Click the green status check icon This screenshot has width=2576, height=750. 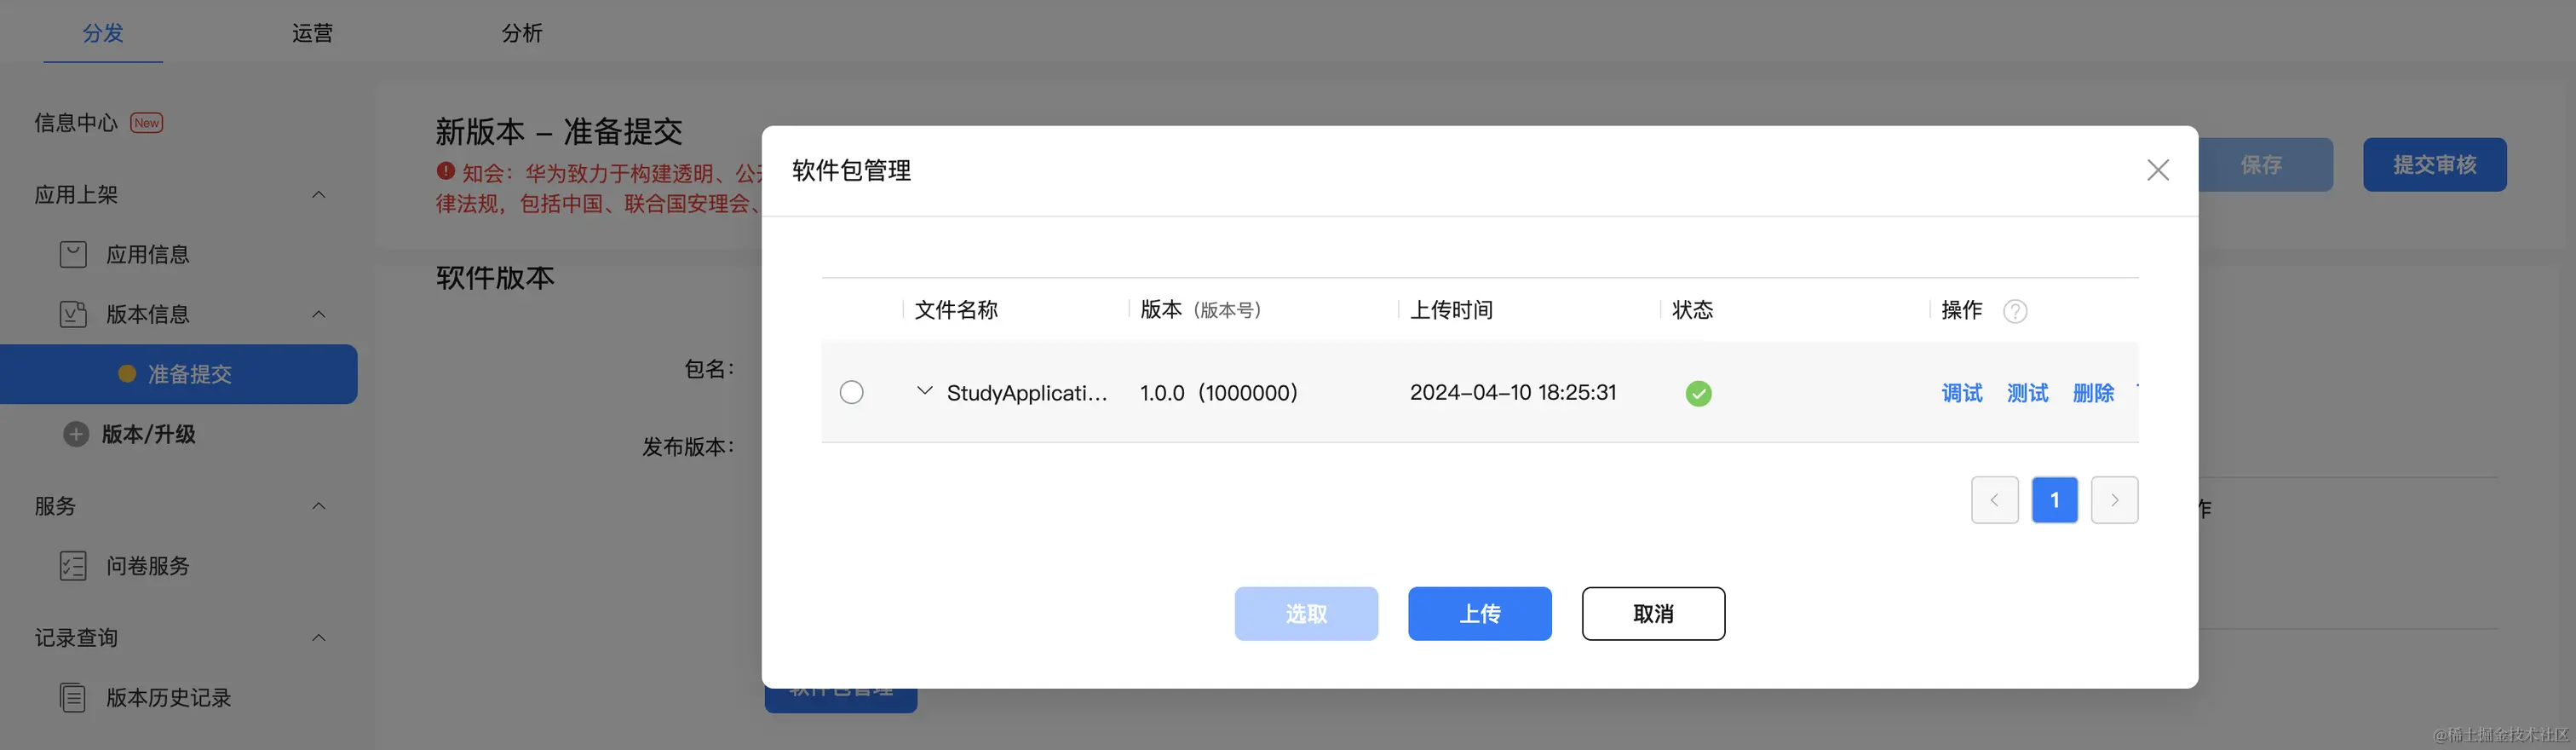point(1698,393)
